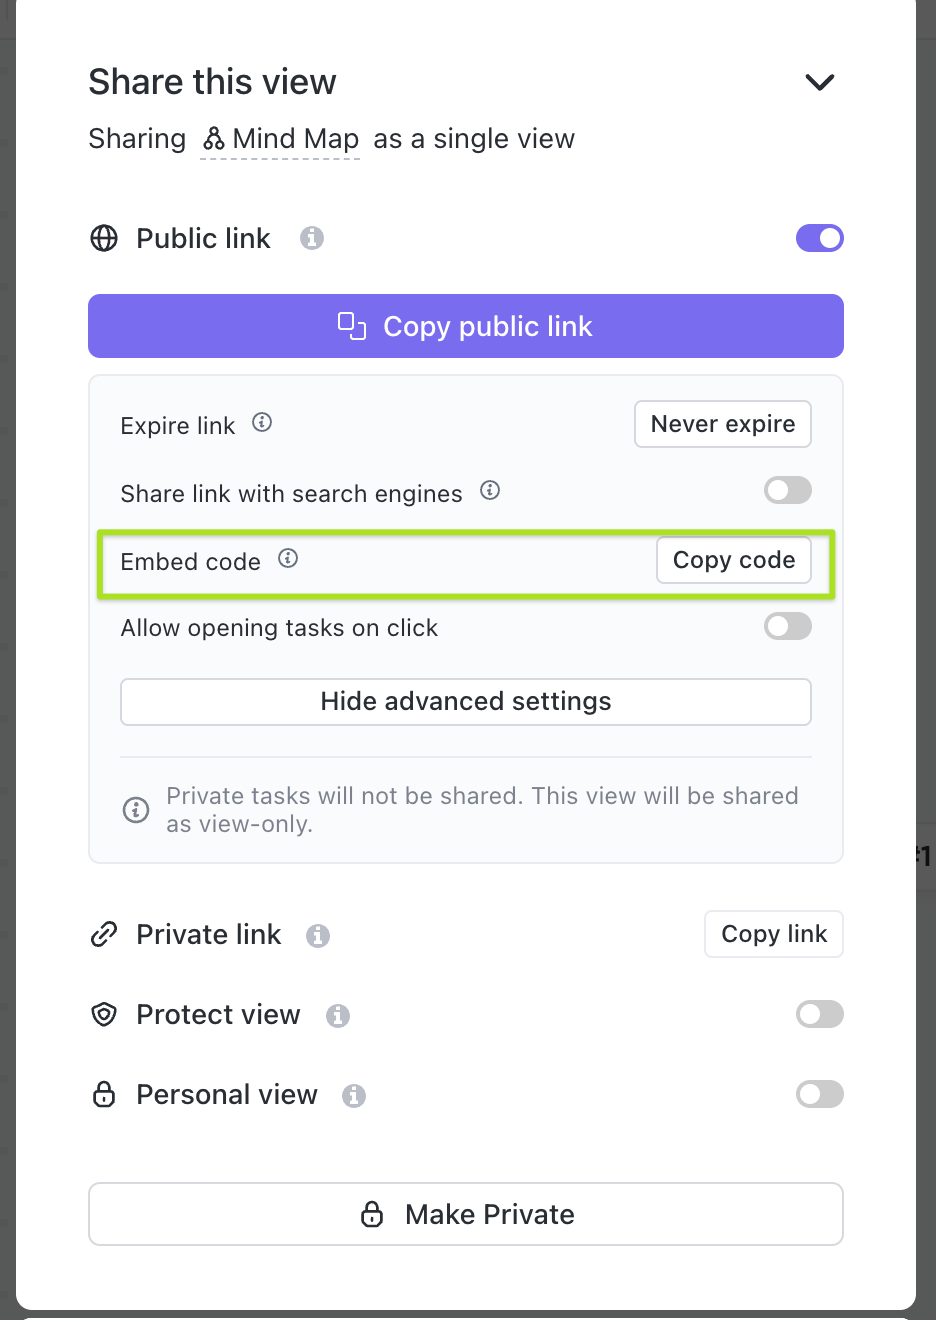Open the Mind Map view selector
The height and width of the screenshot is (1320, 936).
tap(280, 139)
